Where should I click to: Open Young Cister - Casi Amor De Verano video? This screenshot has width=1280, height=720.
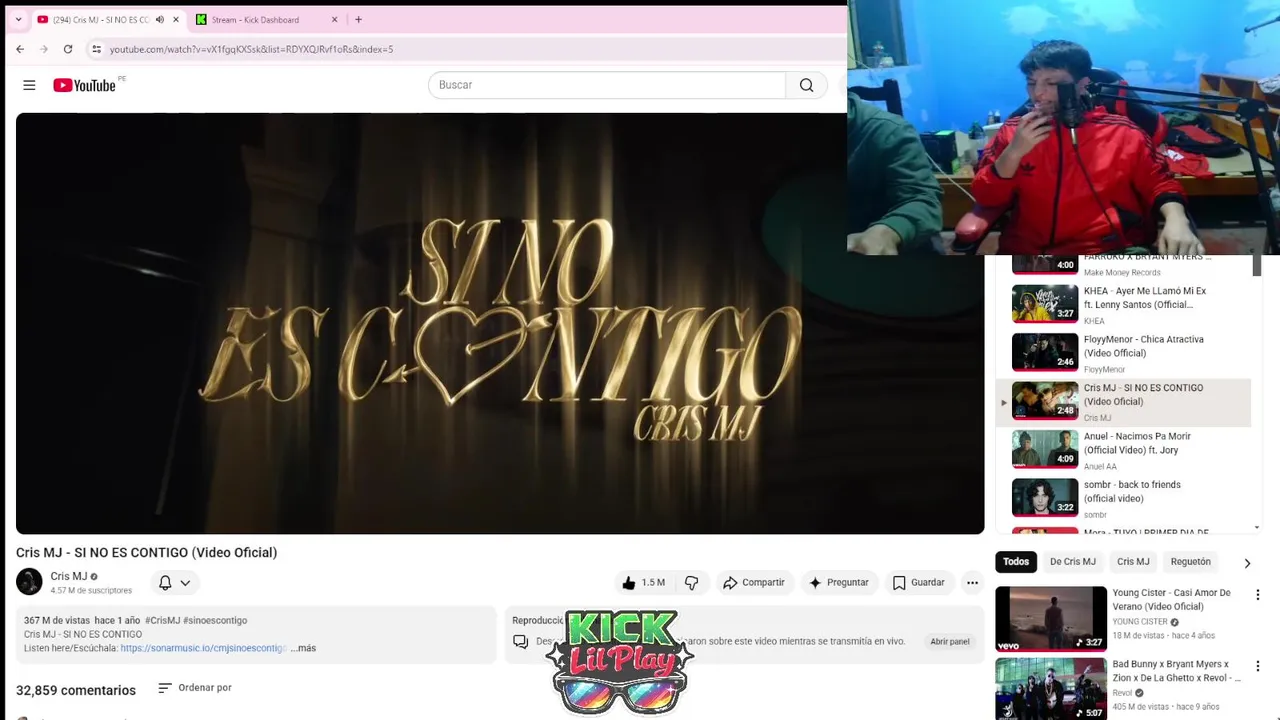pos(1171,600)
